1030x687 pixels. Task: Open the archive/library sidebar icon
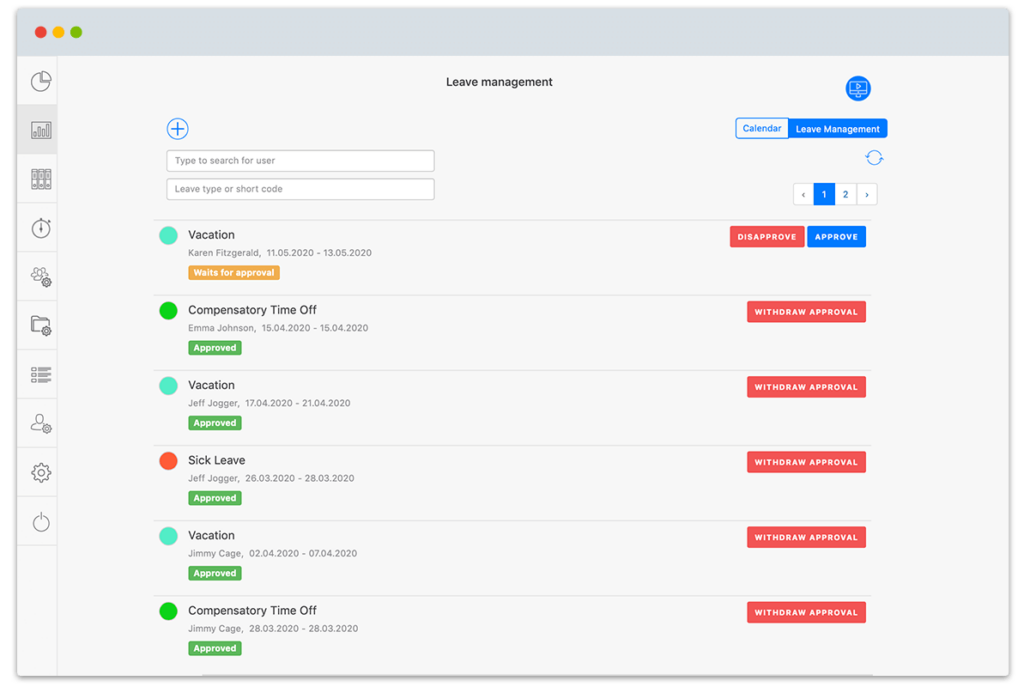39,178
